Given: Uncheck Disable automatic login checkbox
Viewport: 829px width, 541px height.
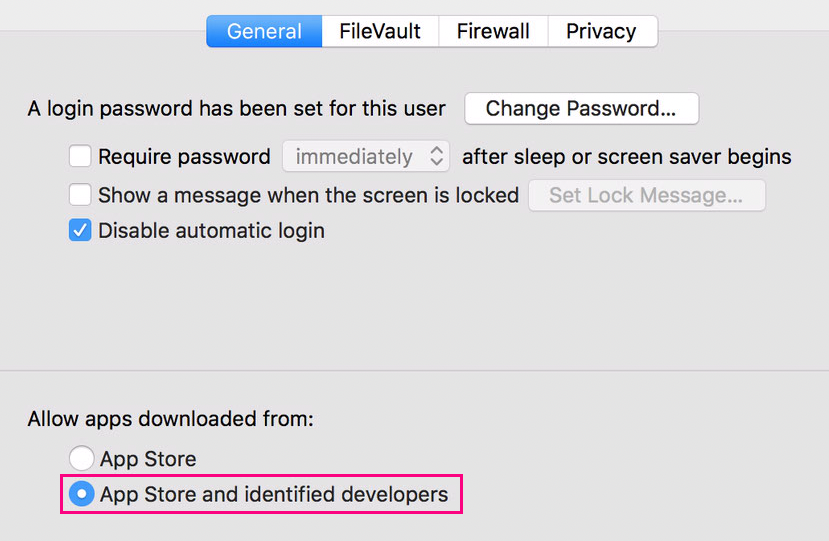Looking at the screenshot, I should pos(80,231).
